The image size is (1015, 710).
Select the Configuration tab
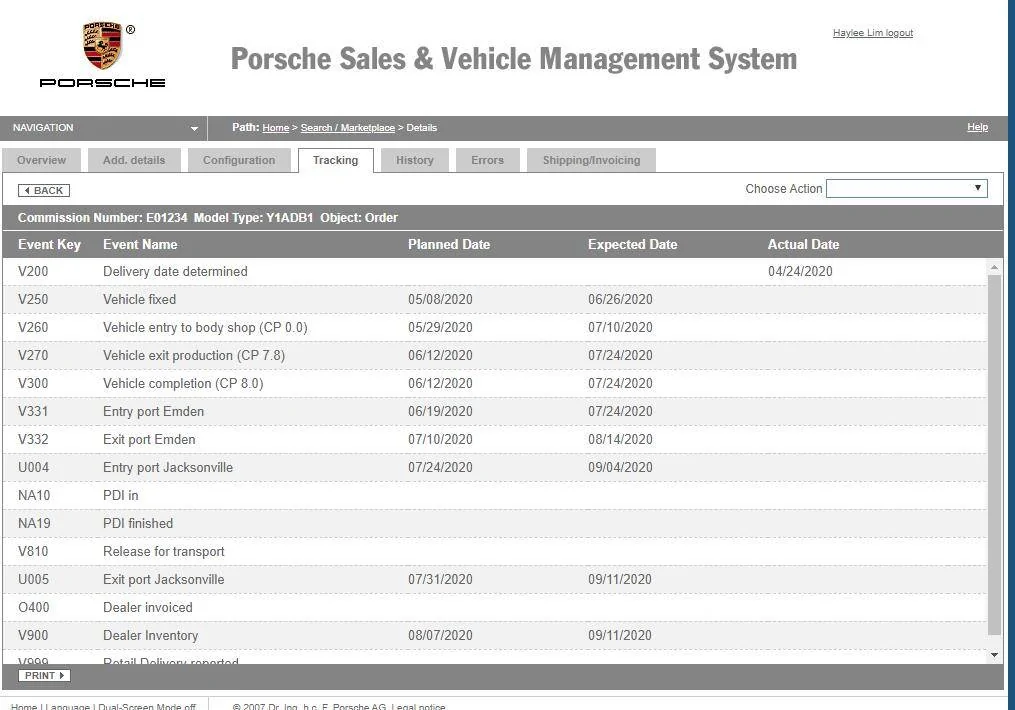point(239,160)
